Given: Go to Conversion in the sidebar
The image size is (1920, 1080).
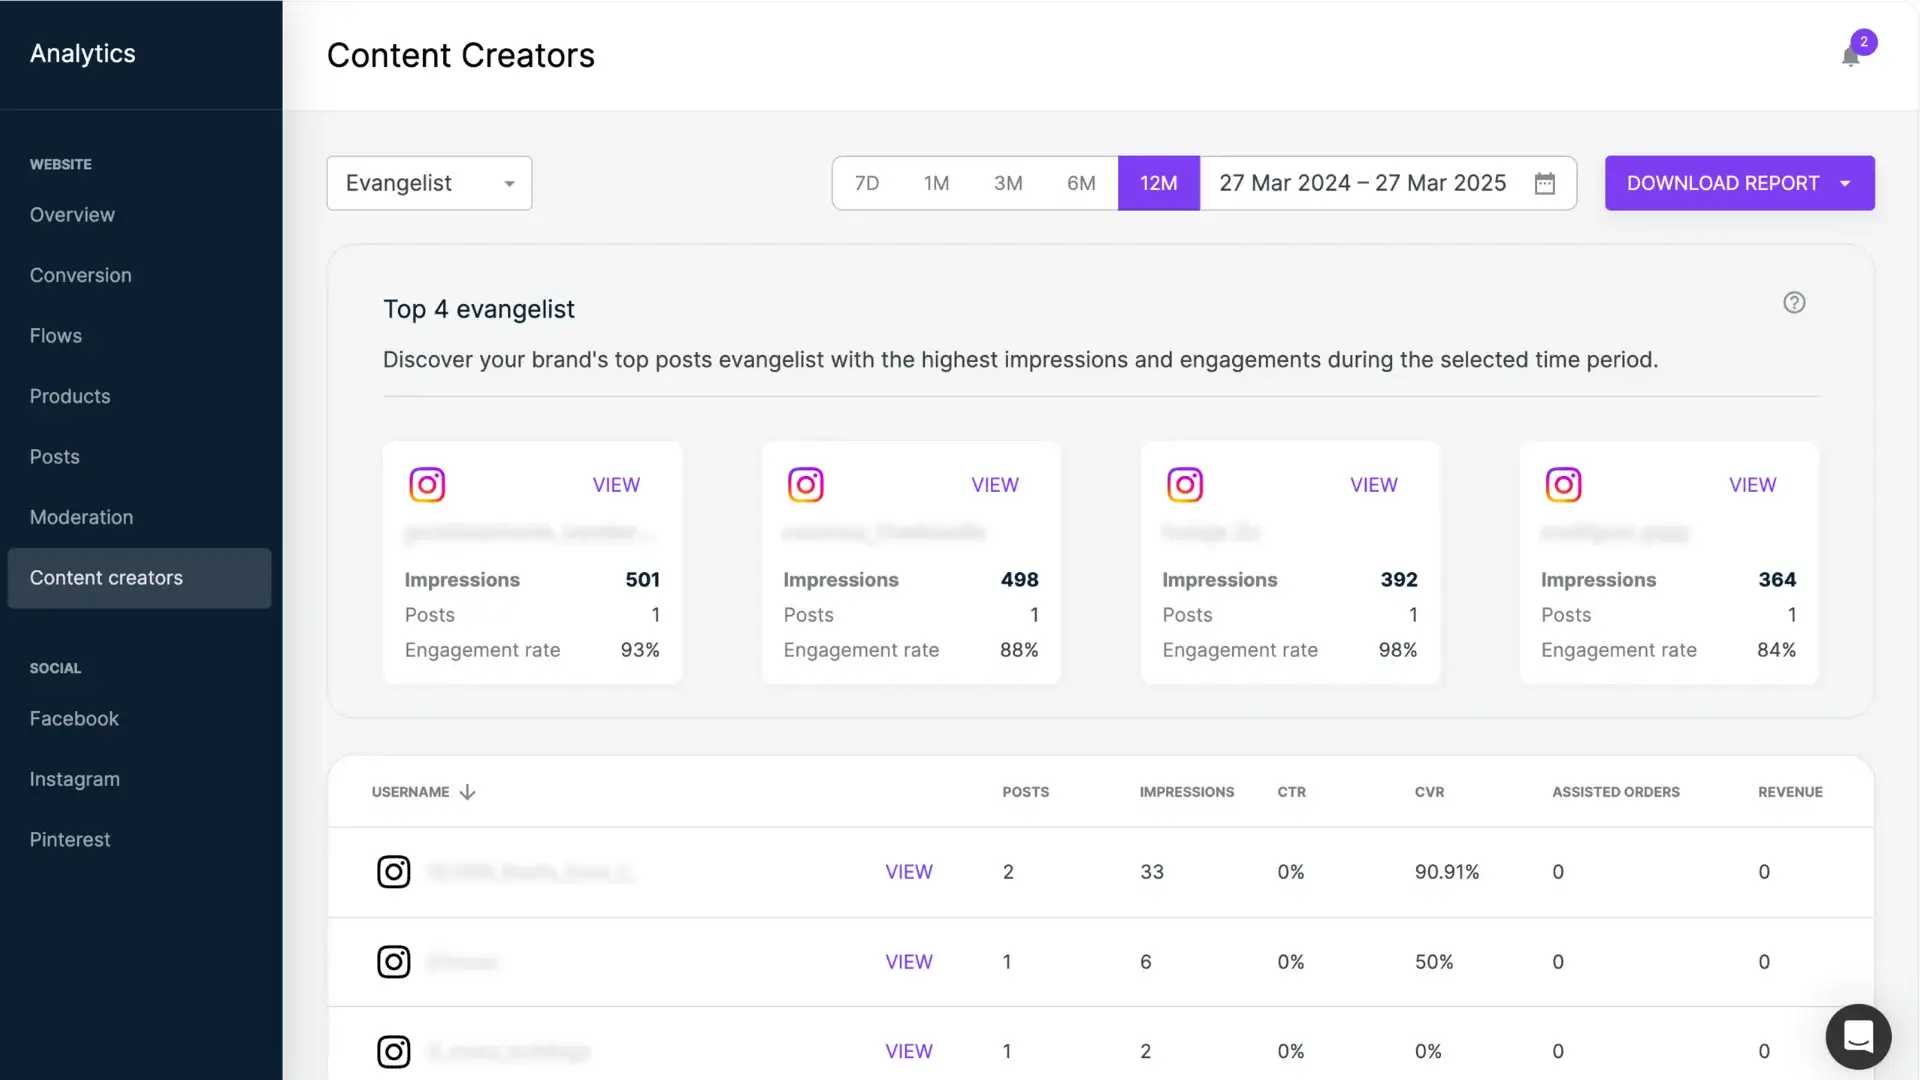Looking at the screenshot, I should (80, 275).
